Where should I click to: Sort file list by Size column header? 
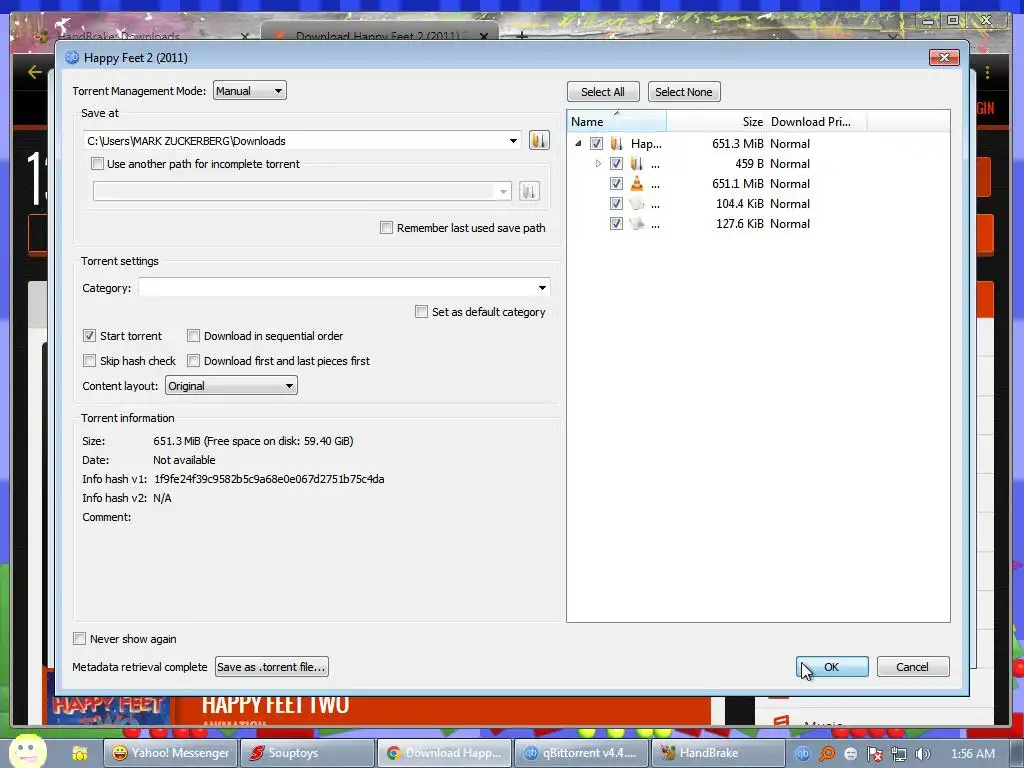(x=716, y=121)
